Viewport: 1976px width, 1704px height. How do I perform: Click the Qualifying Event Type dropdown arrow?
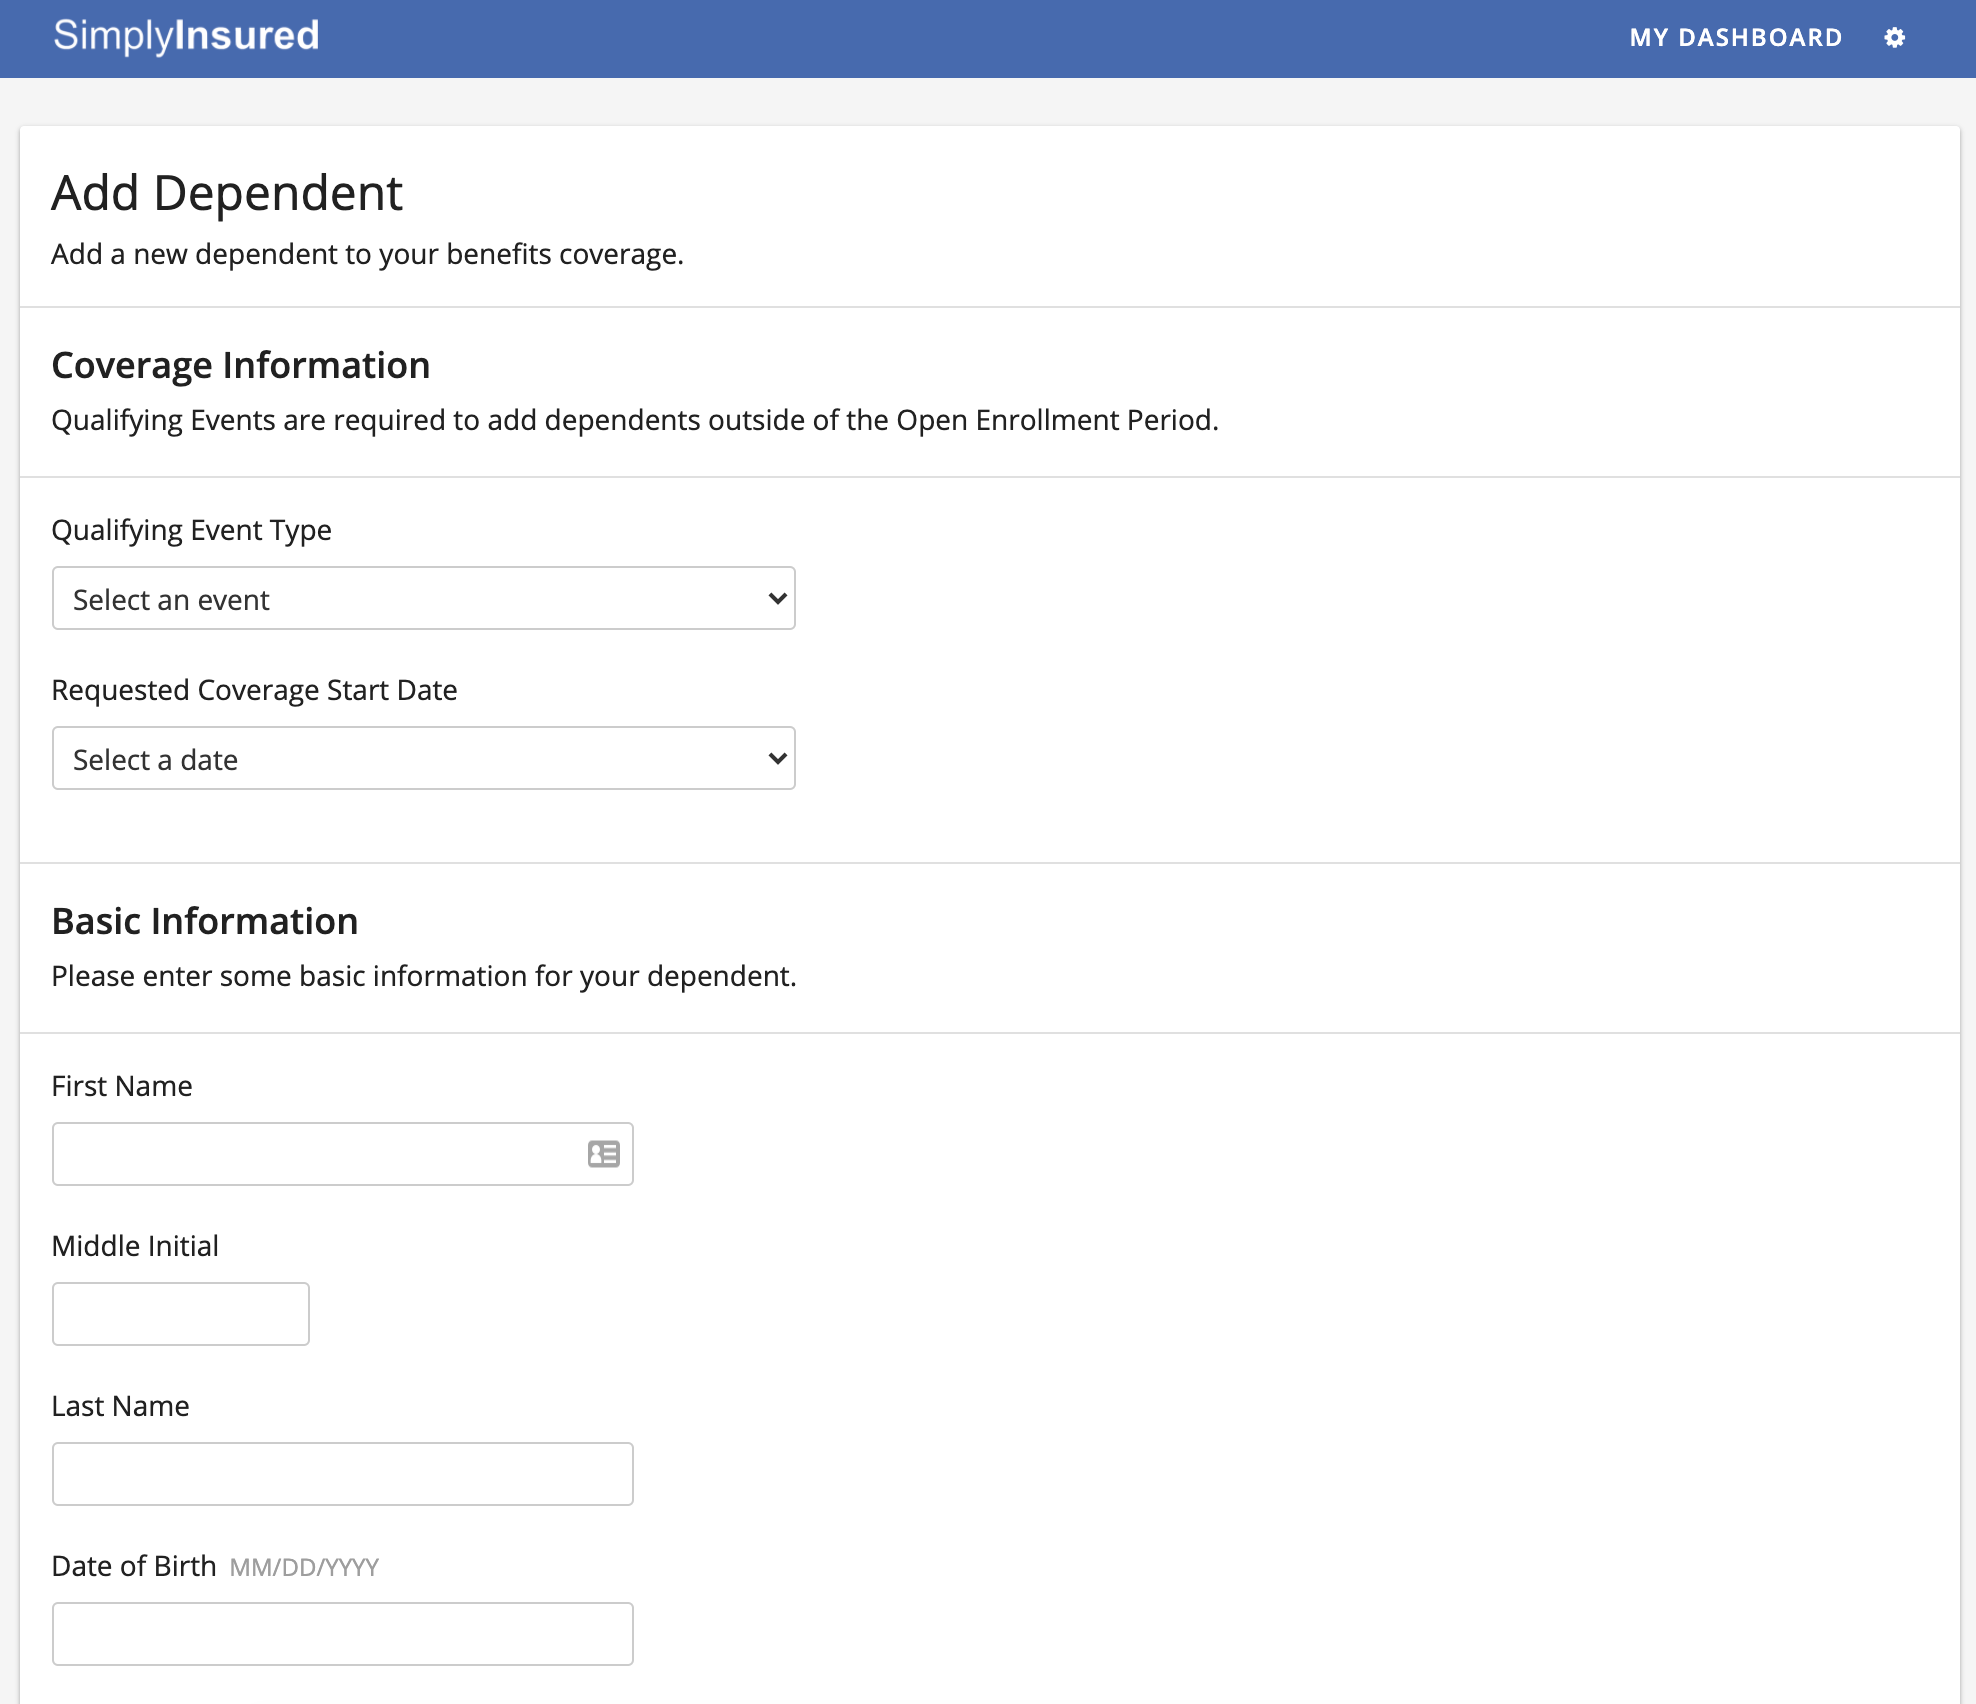(777, 599)
